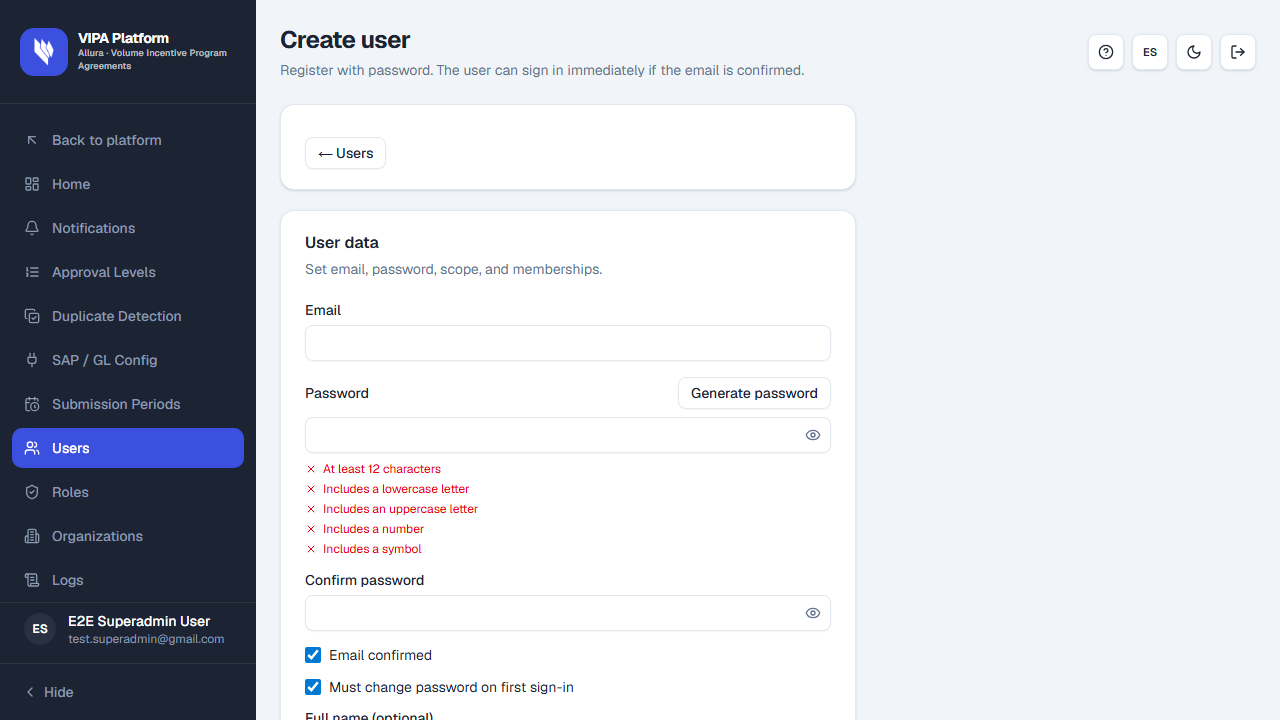Show password using the eye icon
The image size is (1280, 720).
(813, 435)
